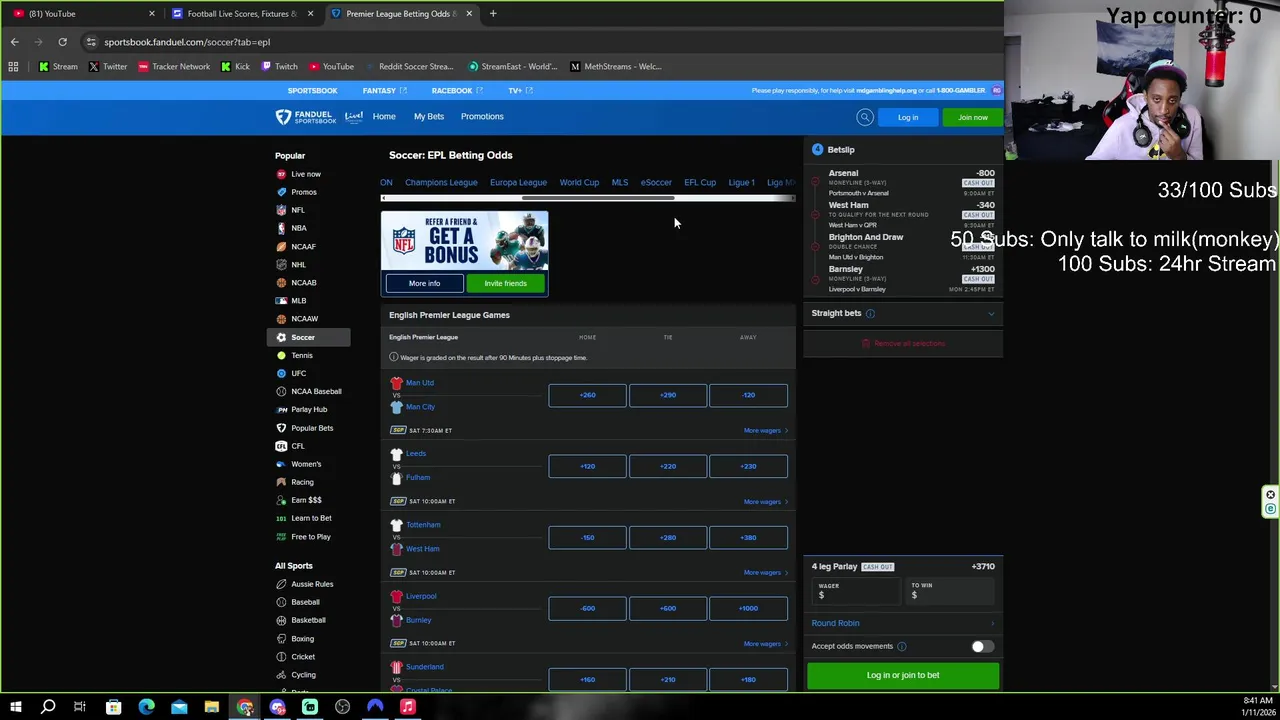1280x720 pixels.
Task: Click the FanDuel Sportsbook logo
Action: (x=306, y=117)
